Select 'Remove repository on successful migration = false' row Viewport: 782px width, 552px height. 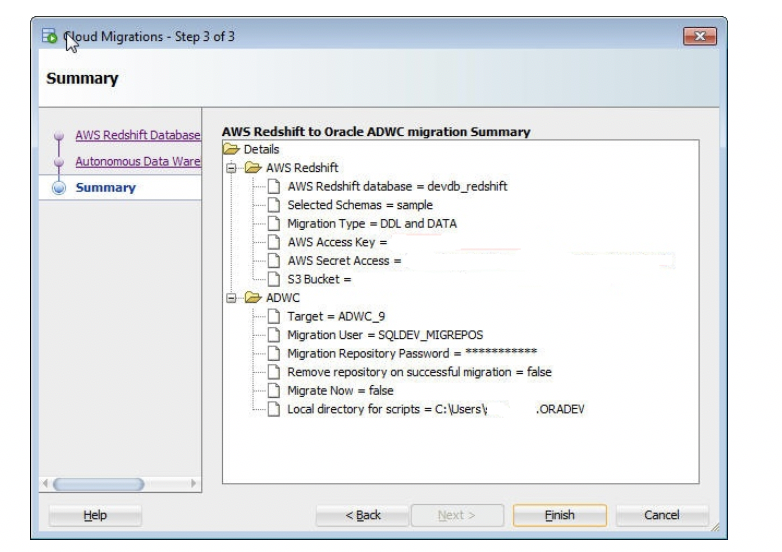click(x=419, y=371)
